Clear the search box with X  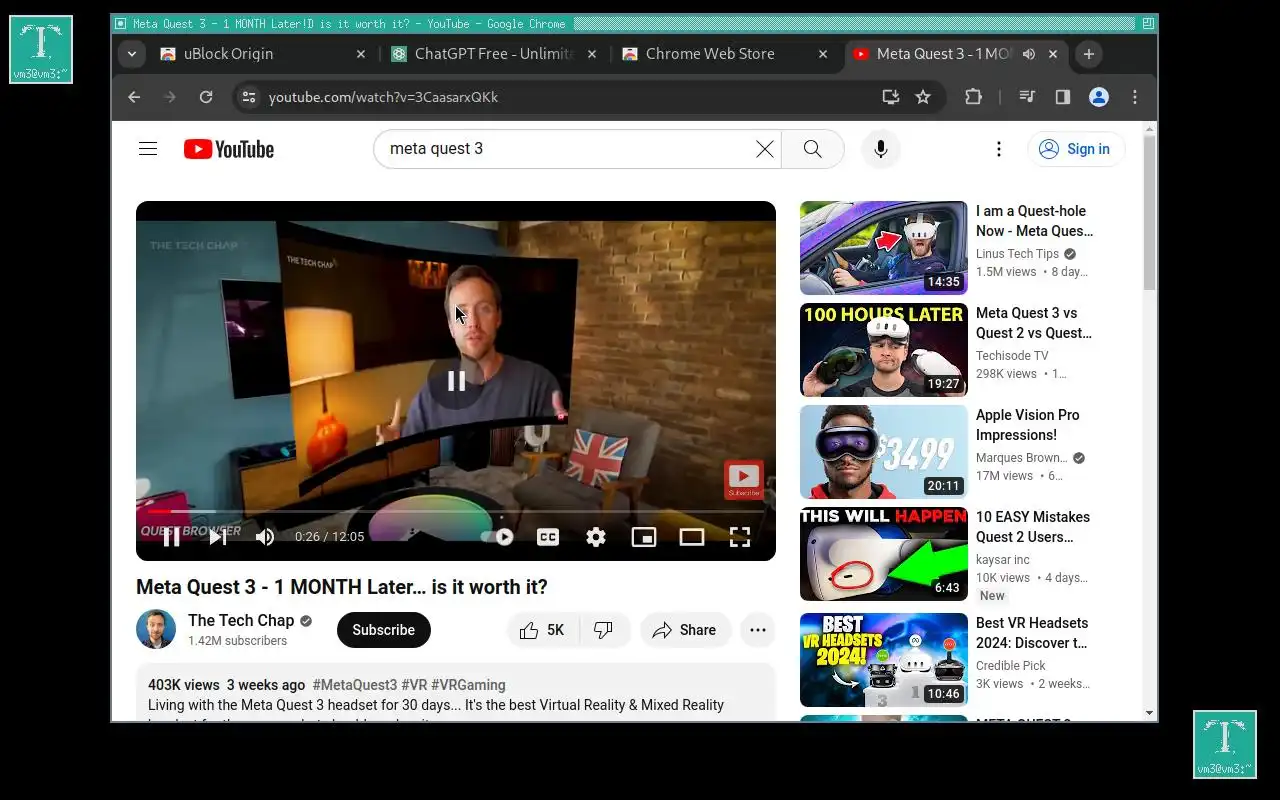[764, 149]
